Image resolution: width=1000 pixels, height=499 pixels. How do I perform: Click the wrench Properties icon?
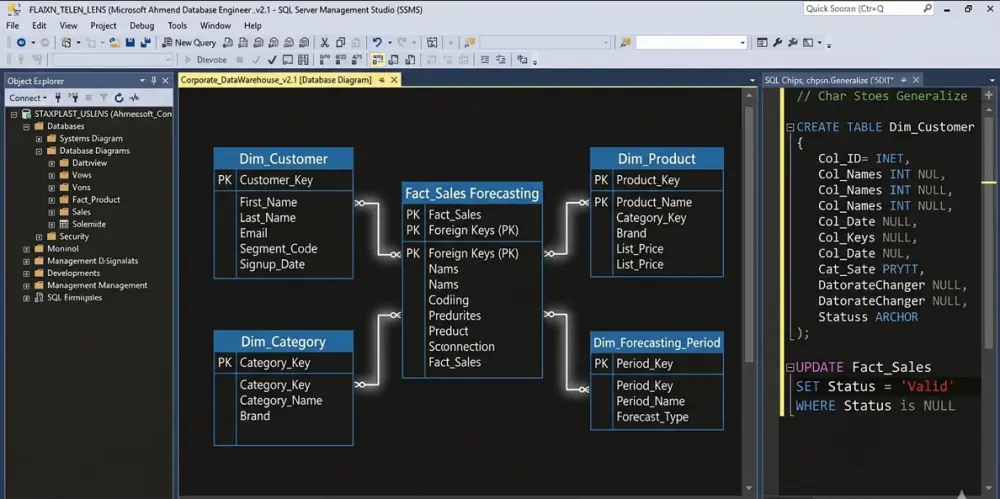coord(777,43)
